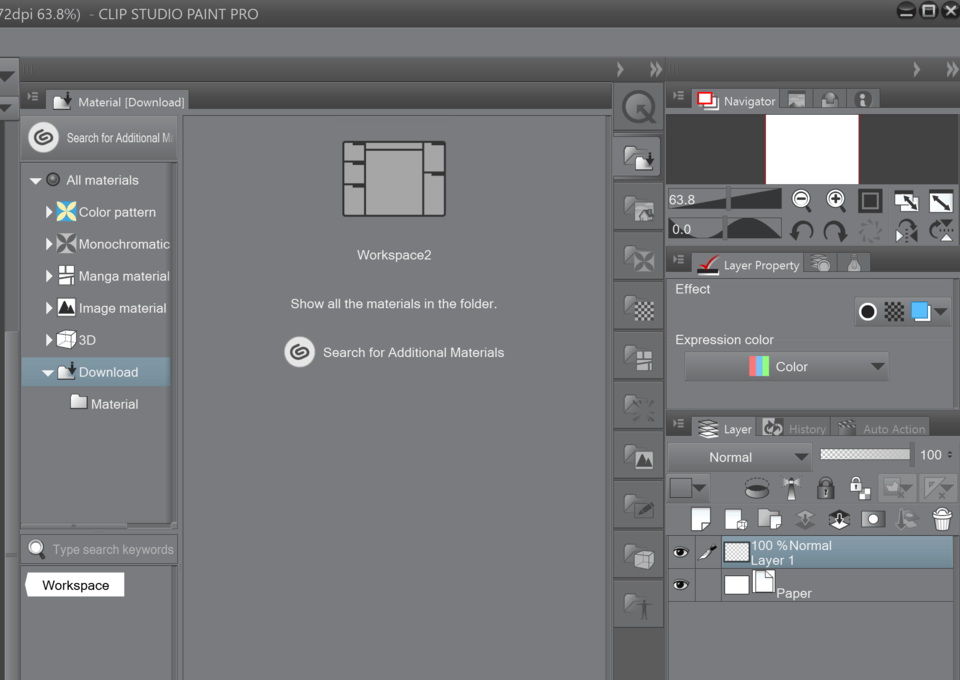This screenshot has height=680, width=960.
Task: Collapse the Download folder
Action: (x=48, y=372)
